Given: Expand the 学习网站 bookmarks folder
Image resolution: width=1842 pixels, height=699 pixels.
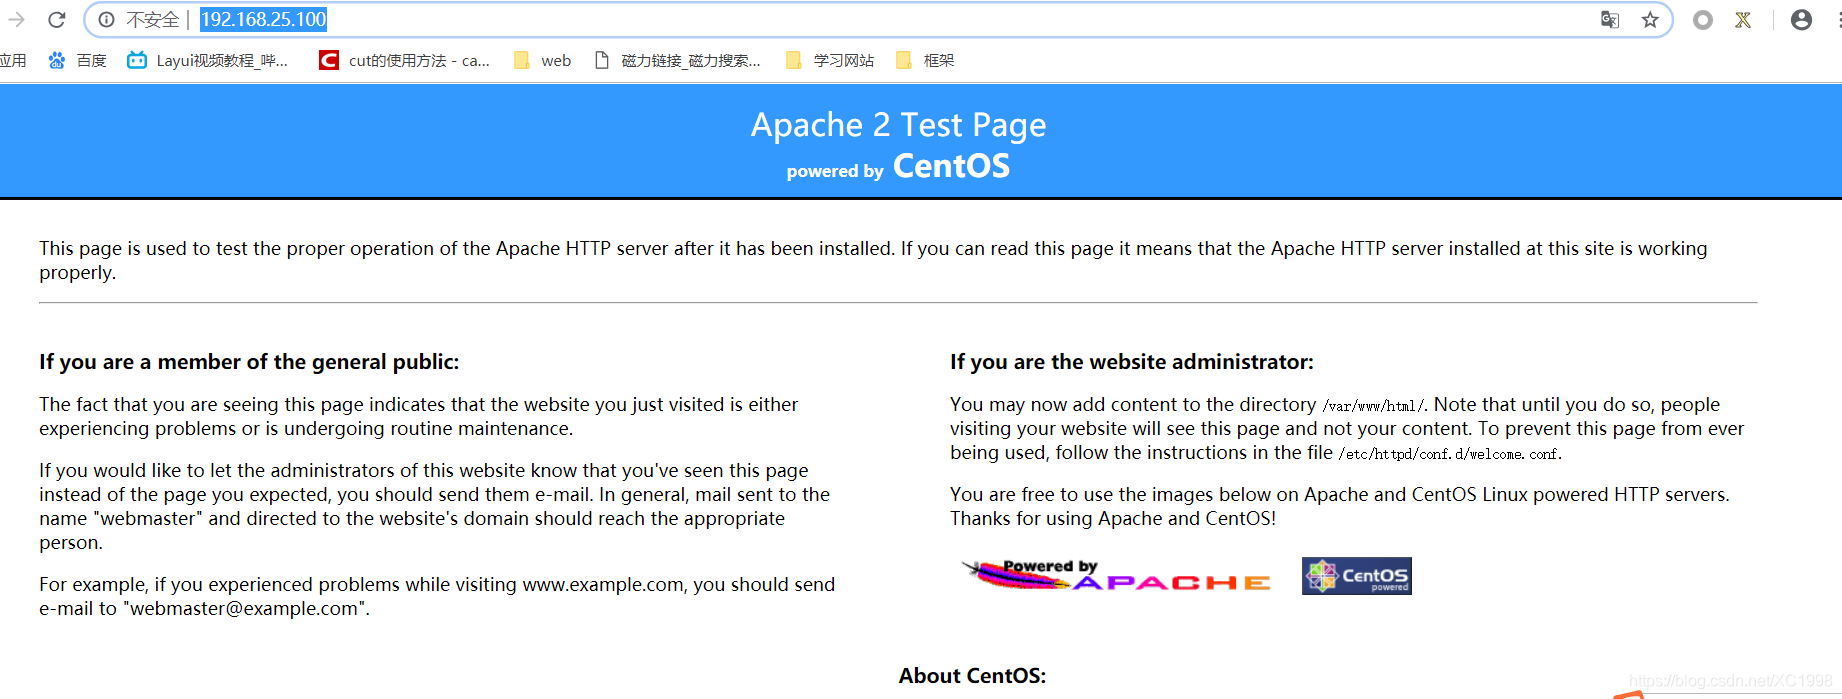Looking at the screenshot, I should click(x=830, y=60).
